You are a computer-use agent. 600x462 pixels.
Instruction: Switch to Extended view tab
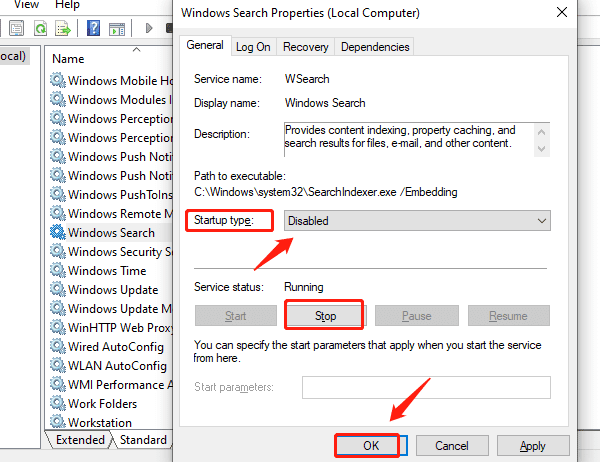pos(80,440)
